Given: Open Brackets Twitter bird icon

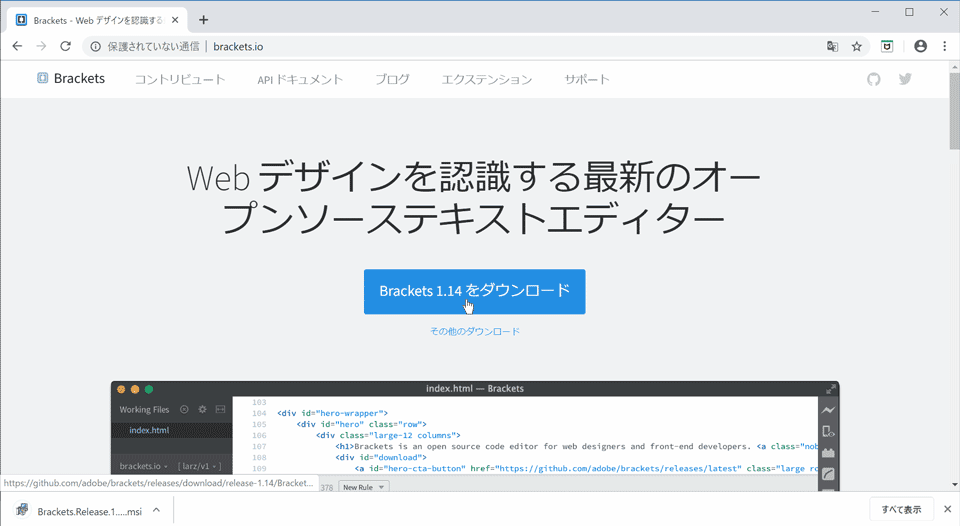Looking at the screenshot, I should pos(905,79).
